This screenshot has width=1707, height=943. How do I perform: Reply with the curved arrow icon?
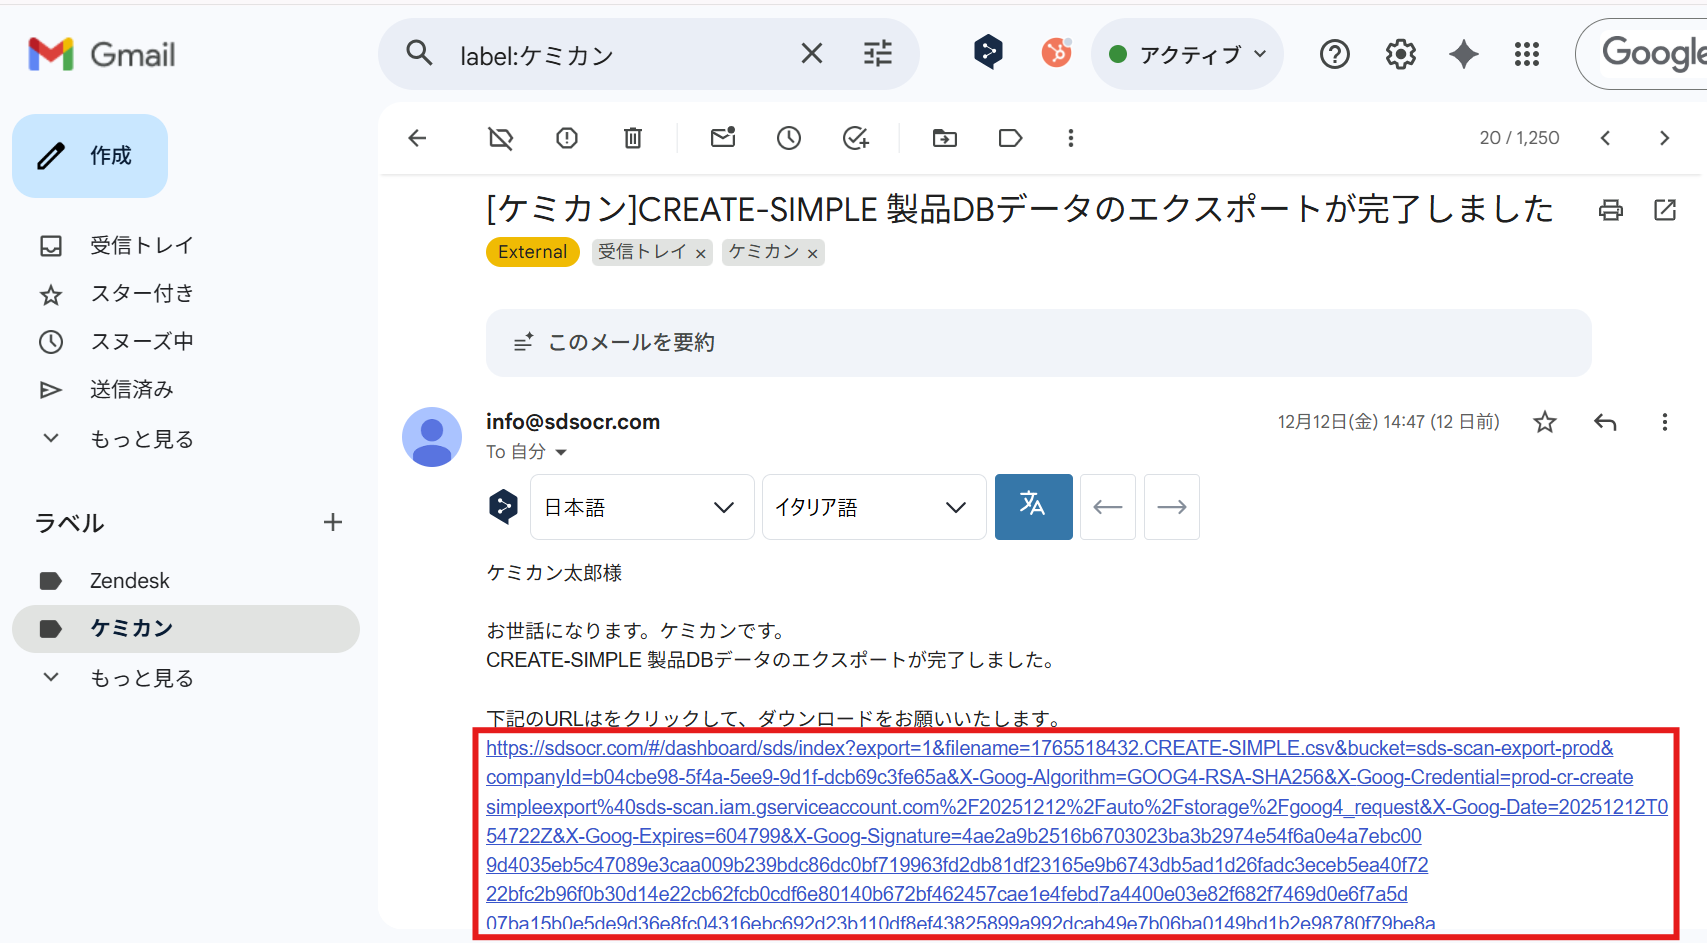1605,422
